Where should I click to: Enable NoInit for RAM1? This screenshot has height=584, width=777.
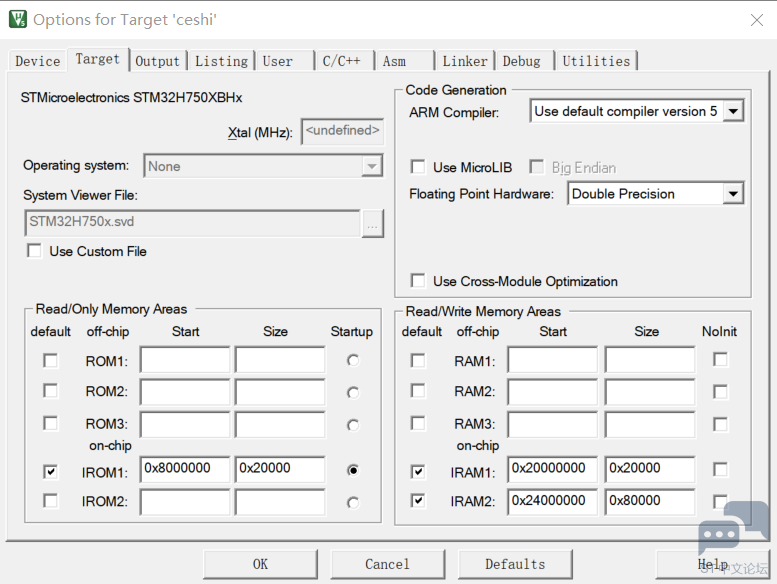[720, 360]
